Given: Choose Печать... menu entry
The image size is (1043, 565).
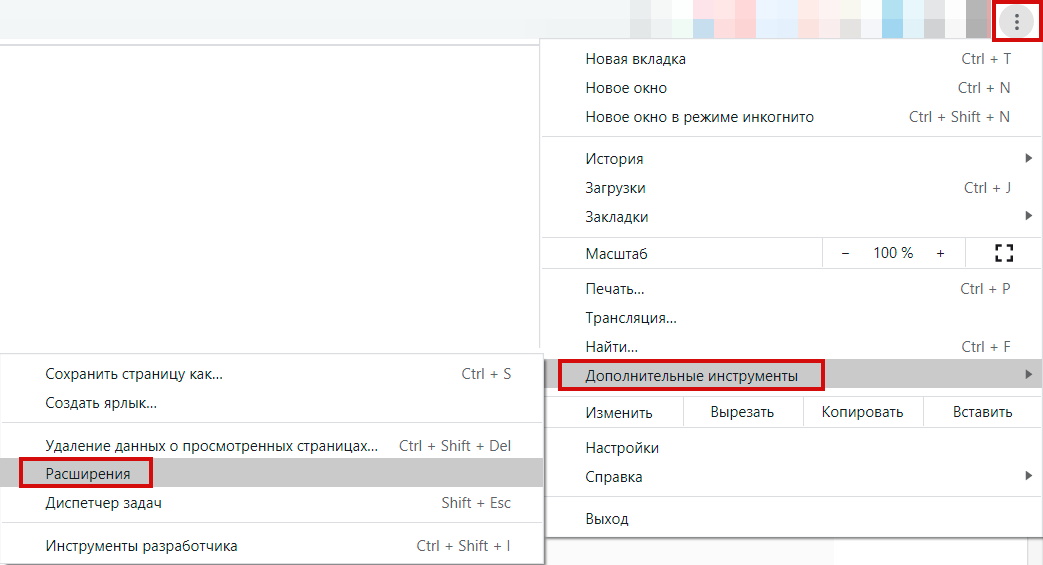Looking at the screenshot, I should point(792,289).
